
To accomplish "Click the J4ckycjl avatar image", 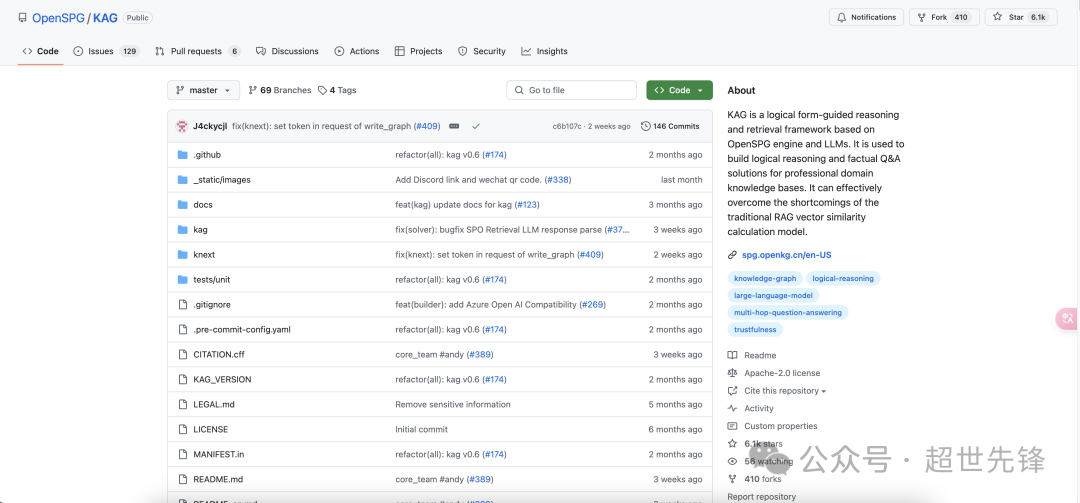I will click(x=183, y=126).
